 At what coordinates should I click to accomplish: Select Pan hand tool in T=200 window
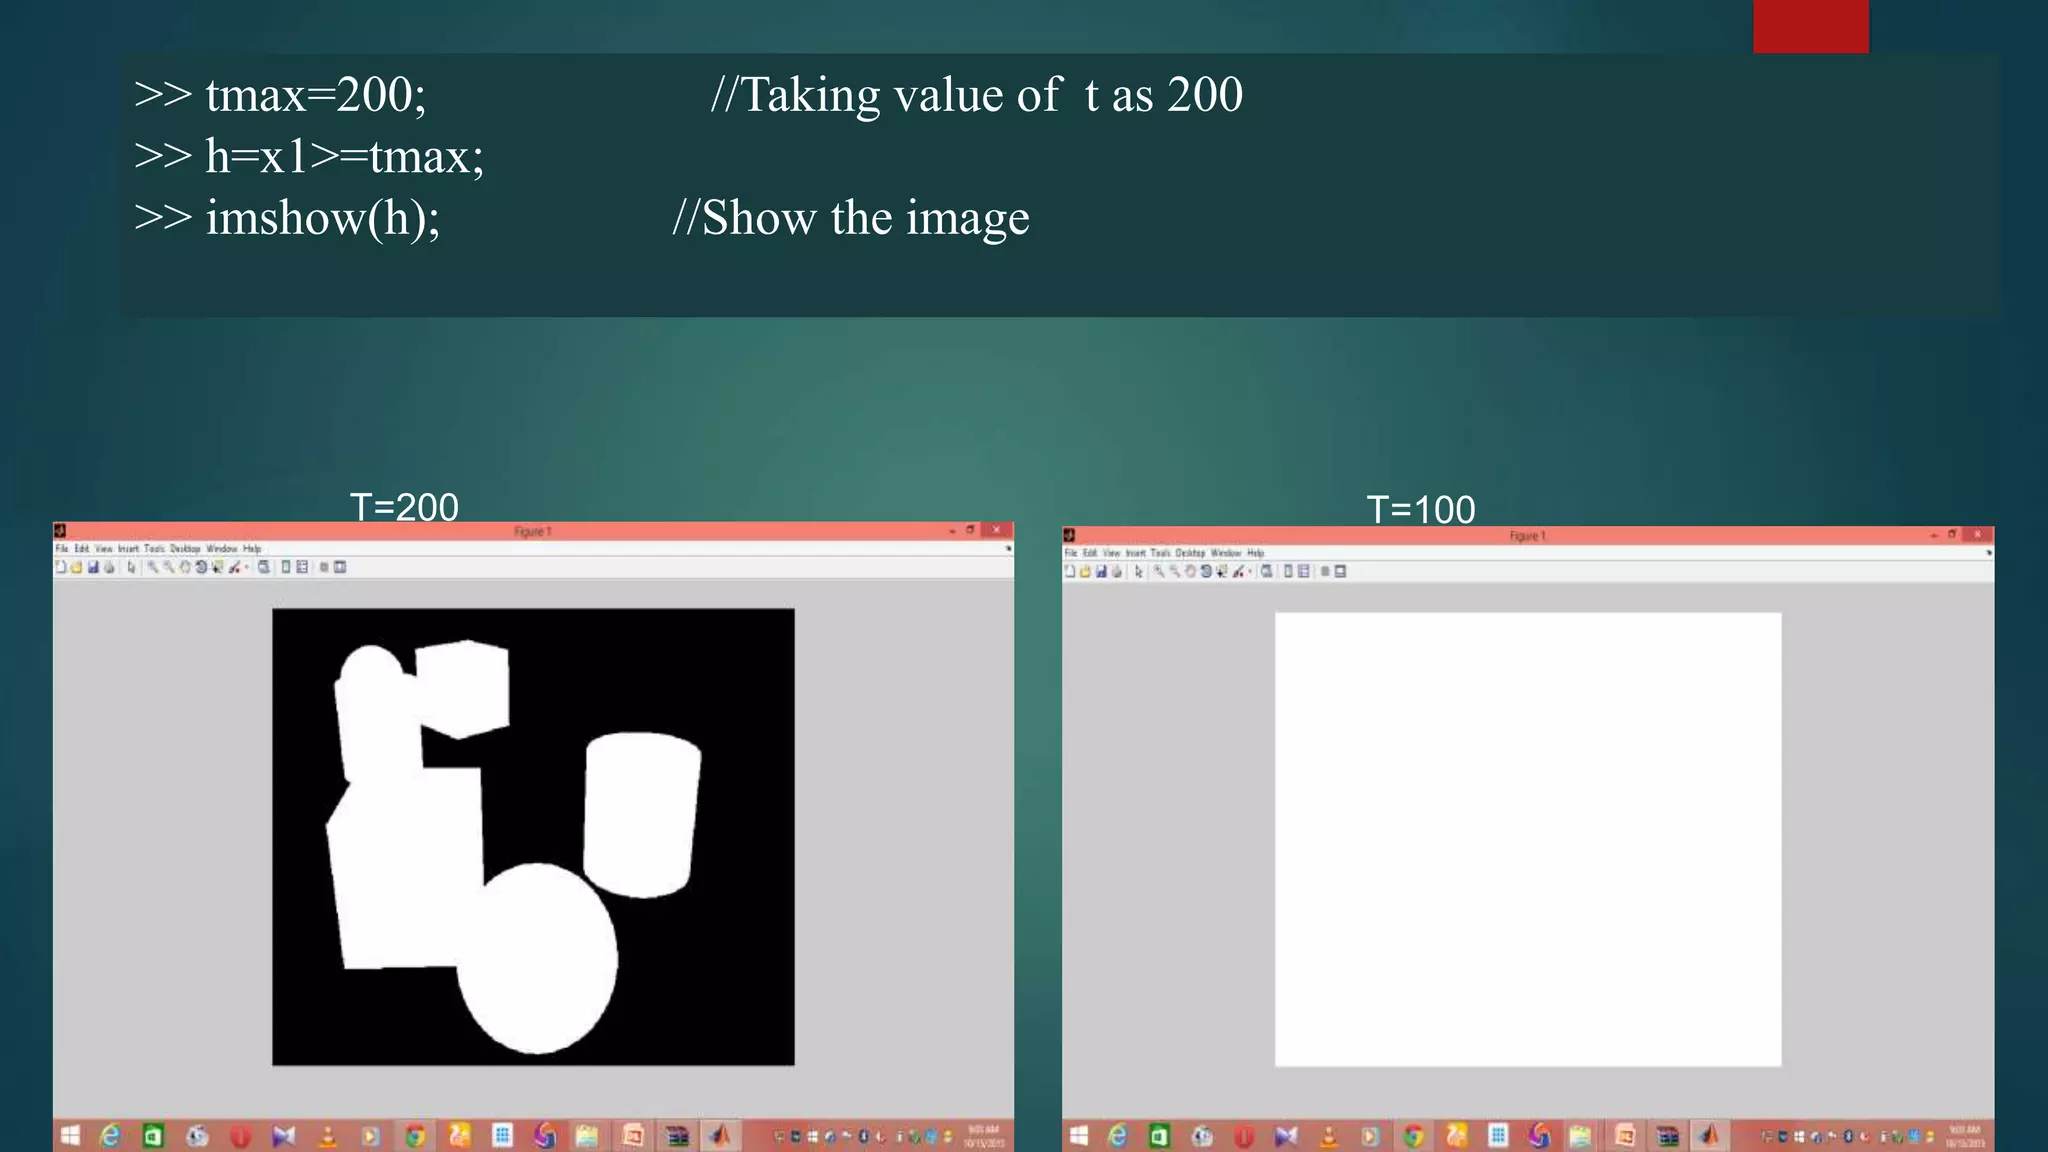coord(185,567)
